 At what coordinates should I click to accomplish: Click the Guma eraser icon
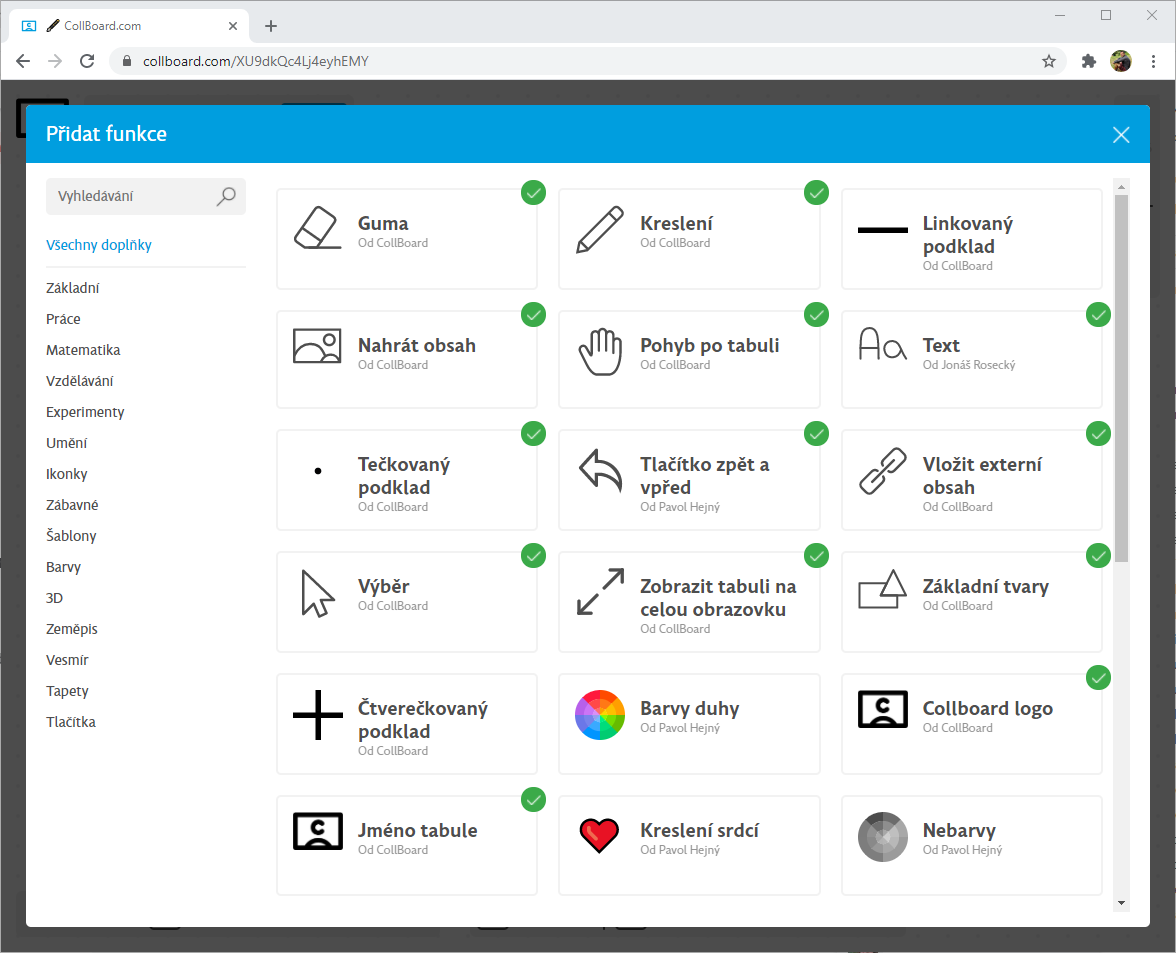(317, 228)
